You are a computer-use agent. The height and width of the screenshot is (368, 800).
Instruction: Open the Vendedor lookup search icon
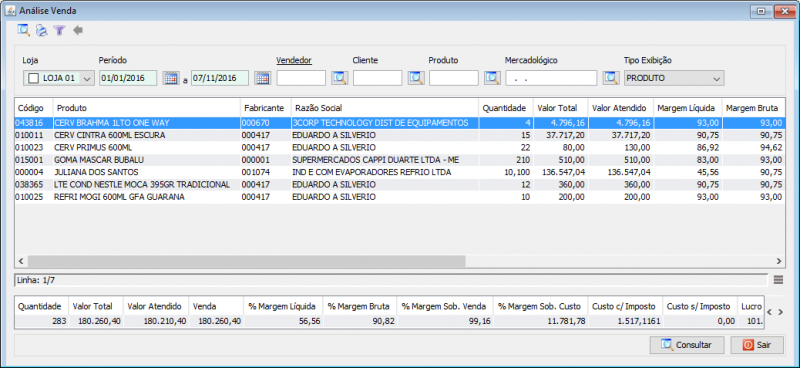pyautogui.click(x=339, y=78)
